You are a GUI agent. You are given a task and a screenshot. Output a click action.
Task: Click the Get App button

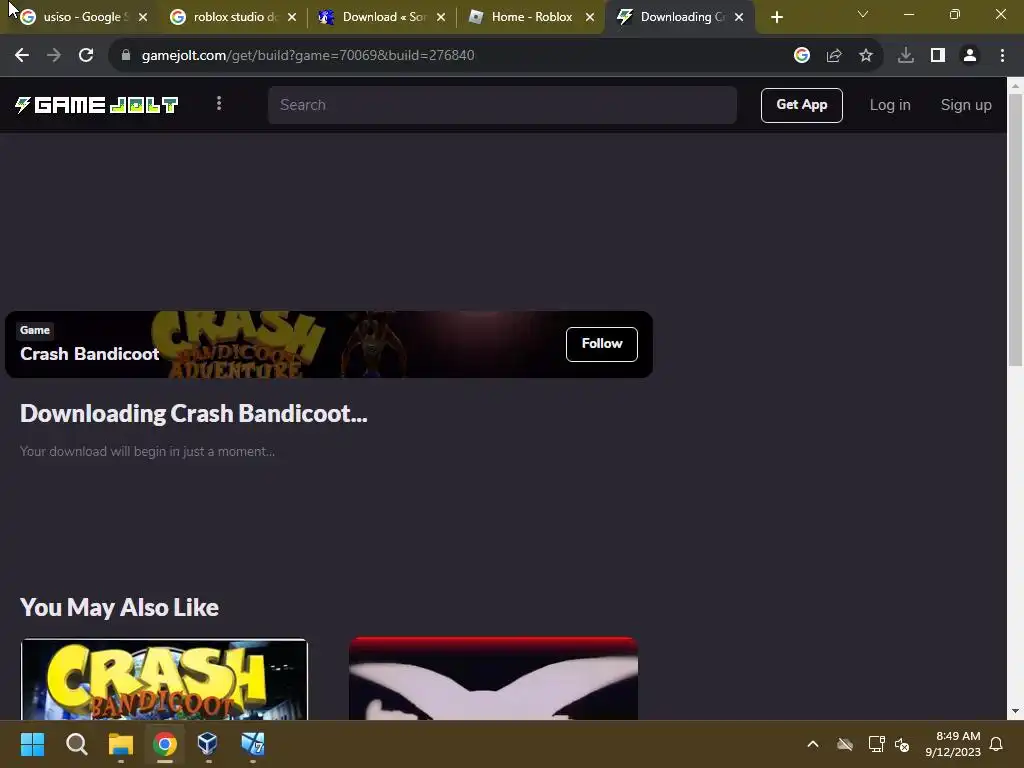point(801,105)
